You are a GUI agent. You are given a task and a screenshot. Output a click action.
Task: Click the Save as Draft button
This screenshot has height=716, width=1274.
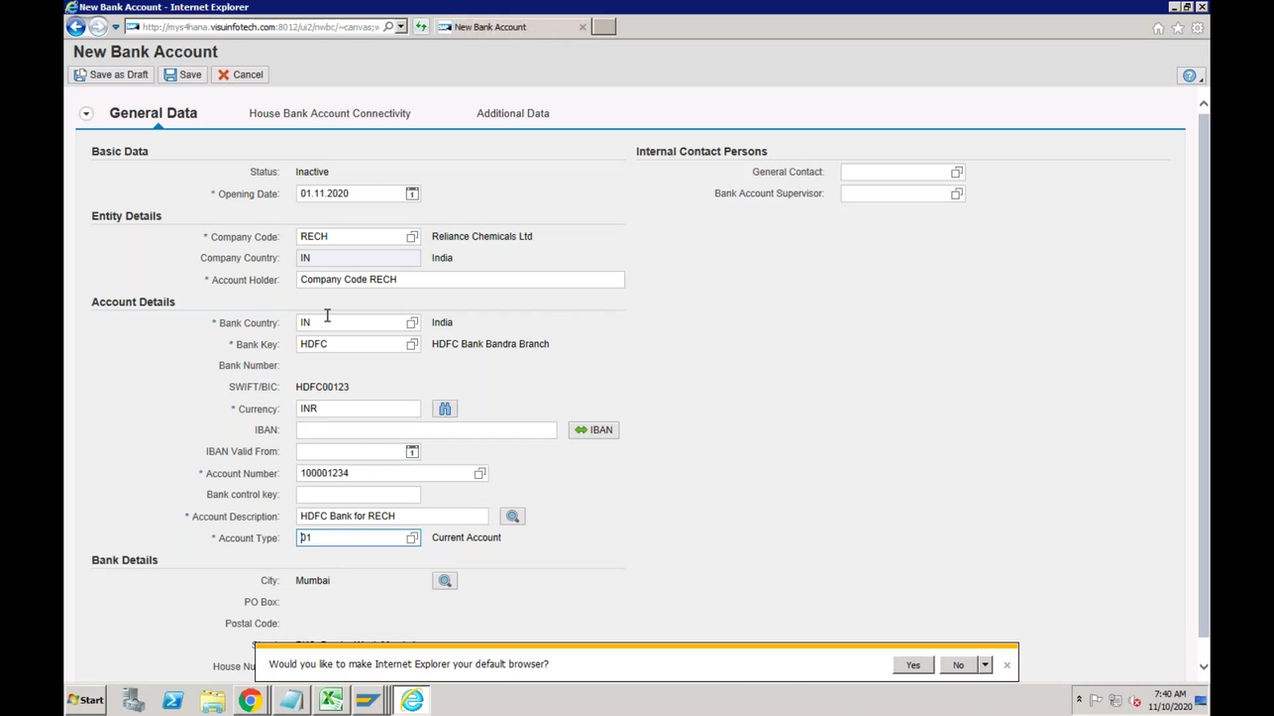pos(111,74)
